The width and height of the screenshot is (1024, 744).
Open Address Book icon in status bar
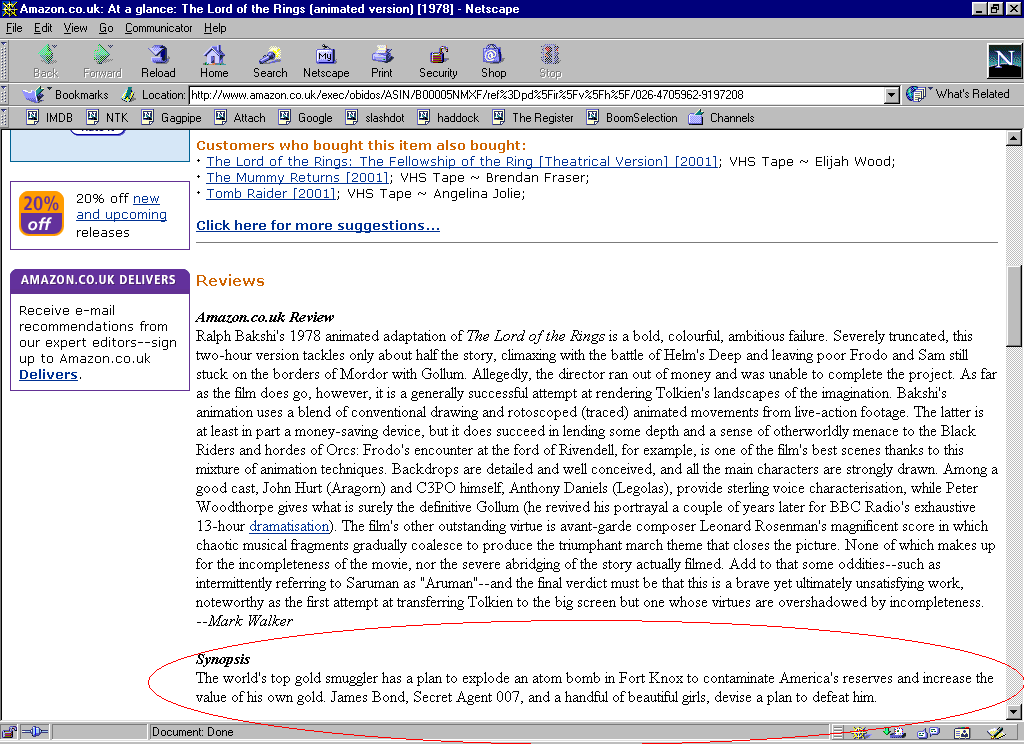click(962, 733)
